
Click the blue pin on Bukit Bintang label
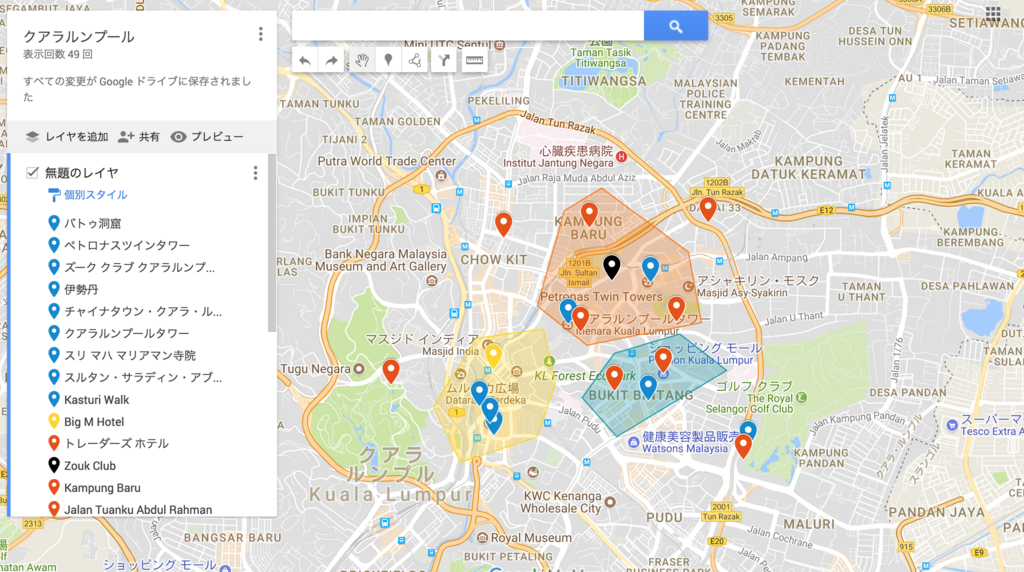(x=648, y=387)
